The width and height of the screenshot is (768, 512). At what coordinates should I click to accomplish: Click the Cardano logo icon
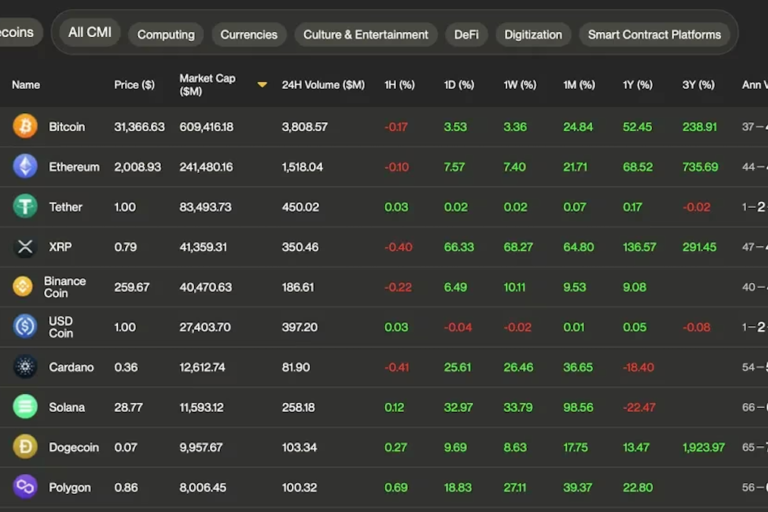[25, 367]
